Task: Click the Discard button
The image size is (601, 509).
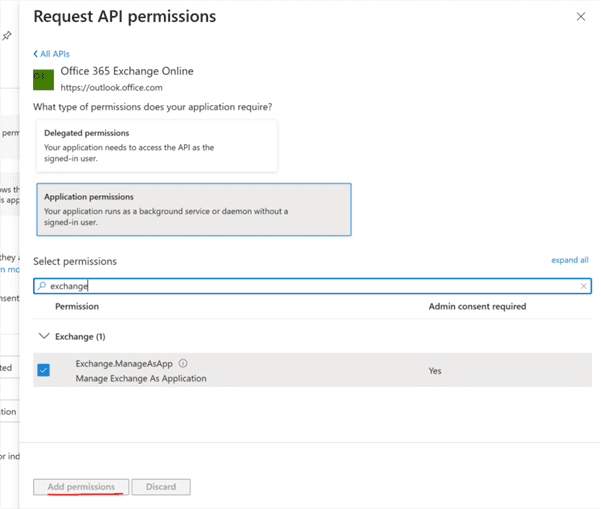Action: pyautogui.click(x=161, y=487)
